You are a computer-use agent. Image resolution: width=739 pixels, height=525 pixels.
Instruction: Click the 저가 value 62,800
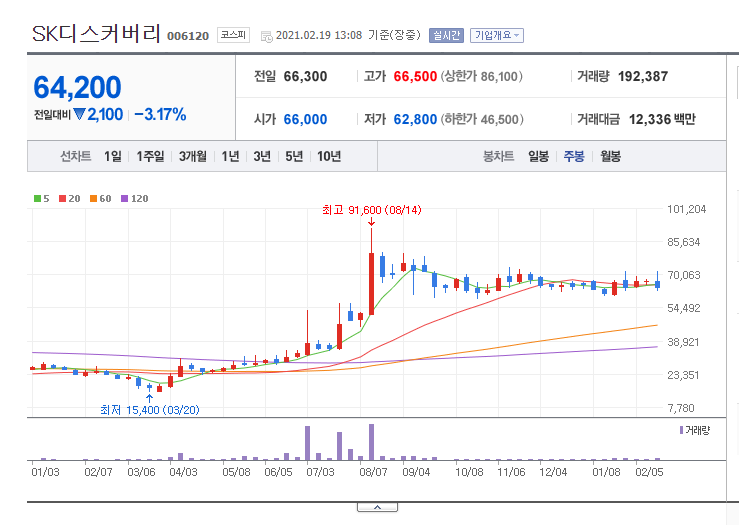tap(415, 119)
